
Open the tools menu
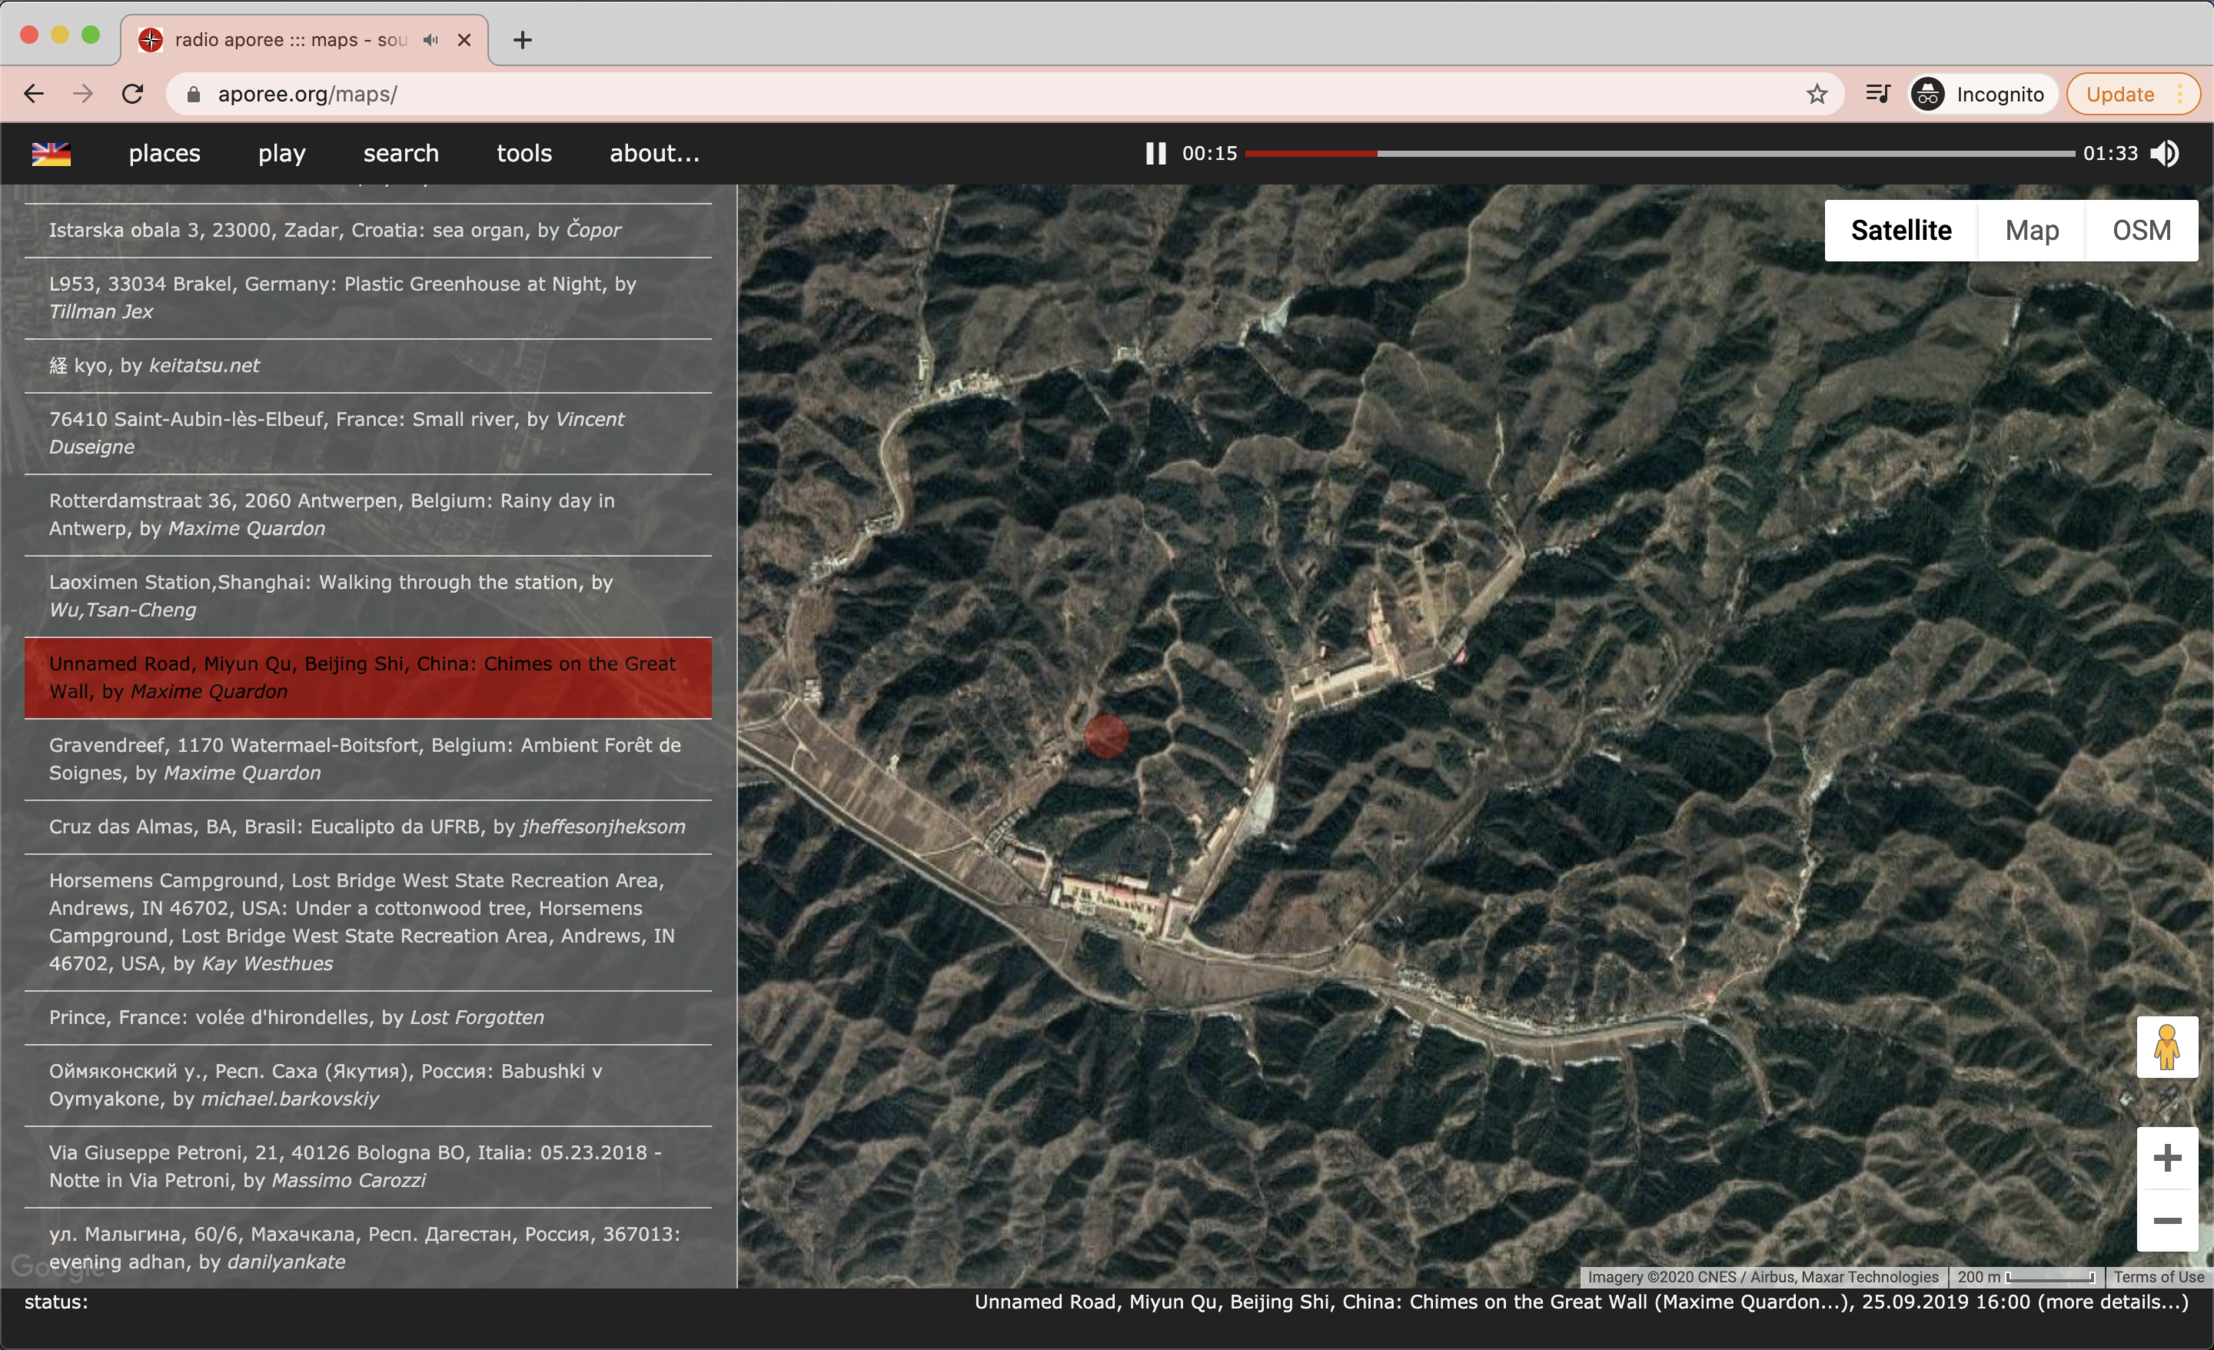pos(524,153)
